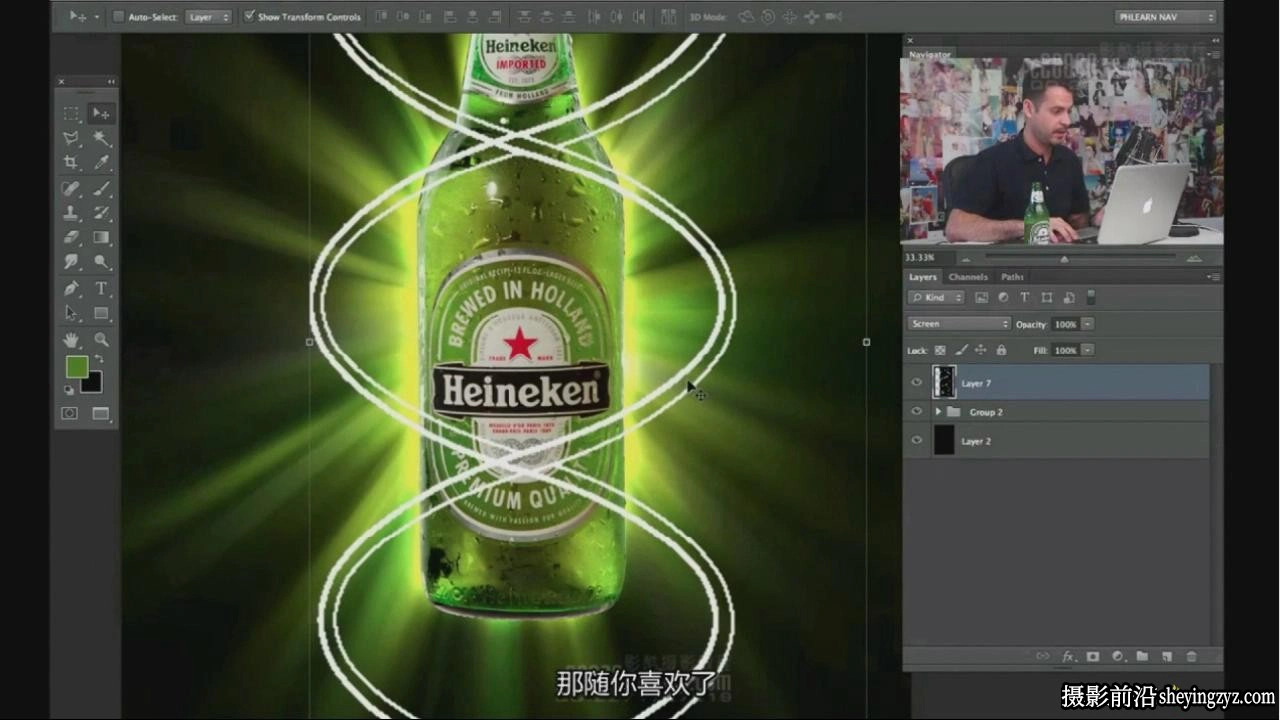The image size is (1280, 720).
Task: Click the Navigator panel tab
Action: 930,54
